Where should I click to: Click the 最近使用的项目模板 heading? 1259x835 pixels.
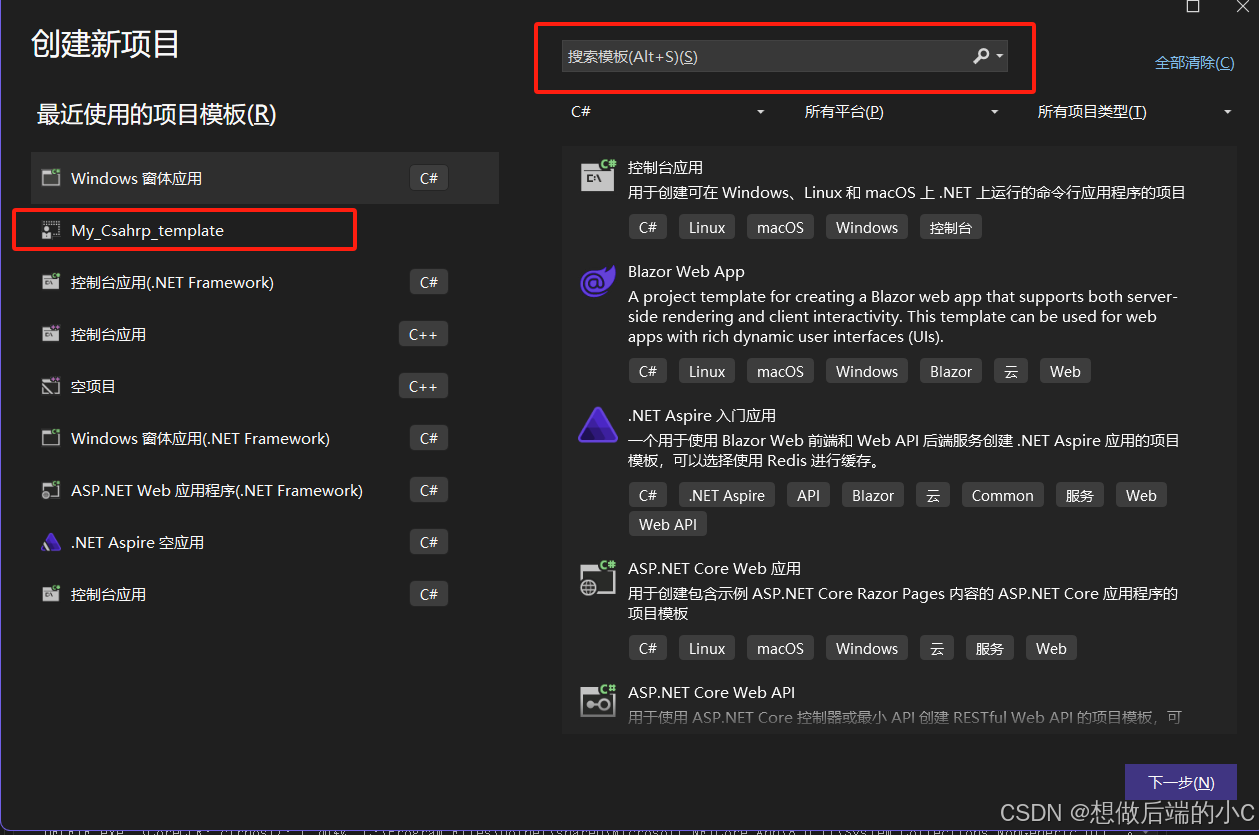tap(156, 114)
